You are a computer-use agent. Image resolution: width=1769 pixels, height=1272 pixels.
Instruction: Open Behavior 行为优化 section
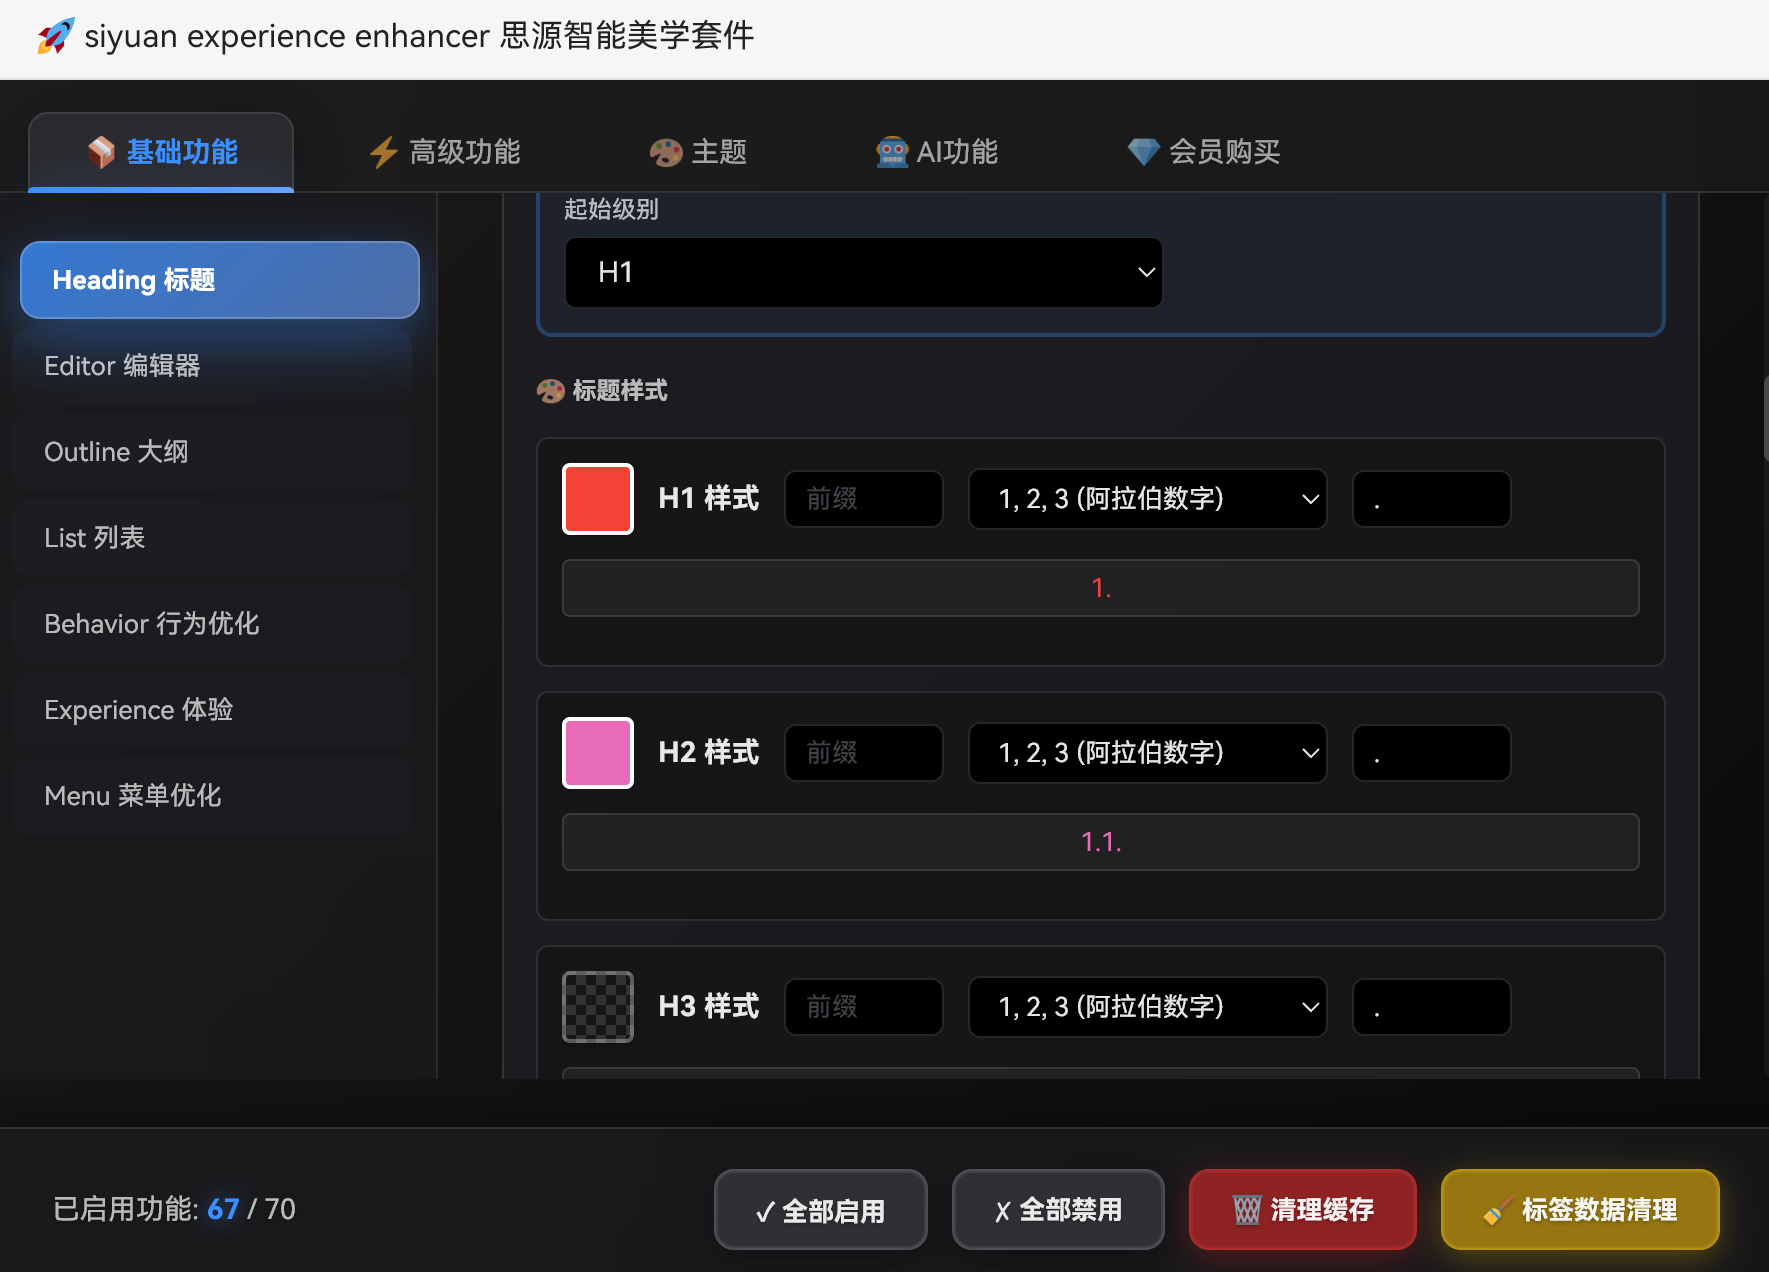213,624
